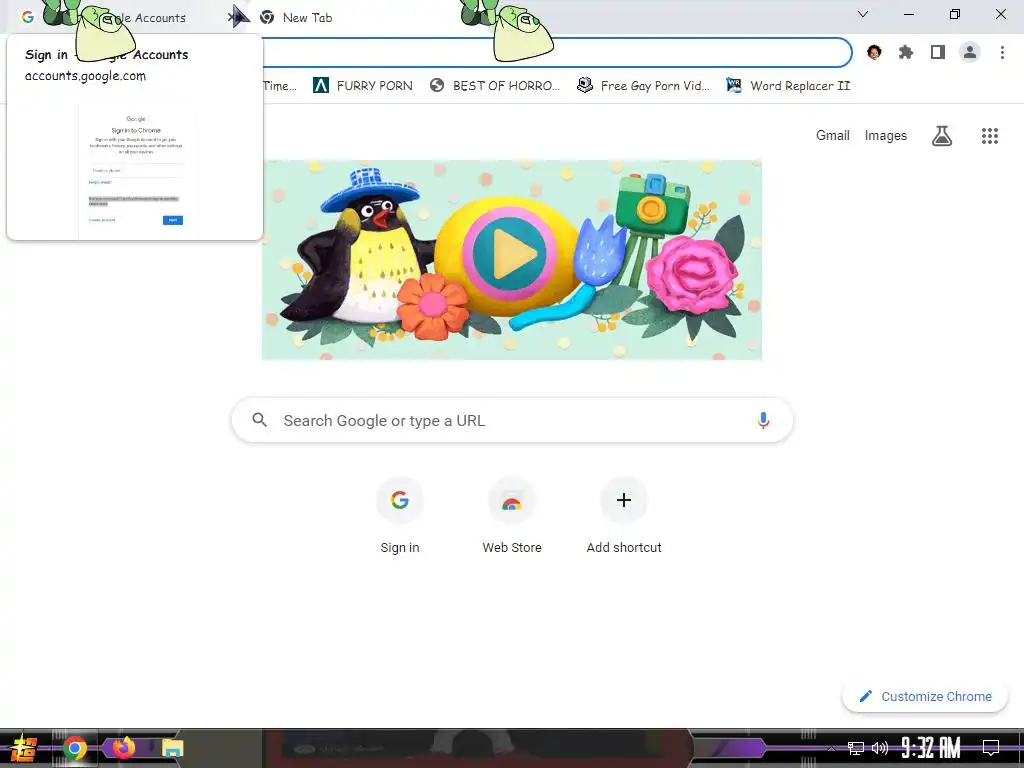The image size is (1024, 768).
Task: Open the notification center icon
Action: pyautogui.click(x=991, y=748)
